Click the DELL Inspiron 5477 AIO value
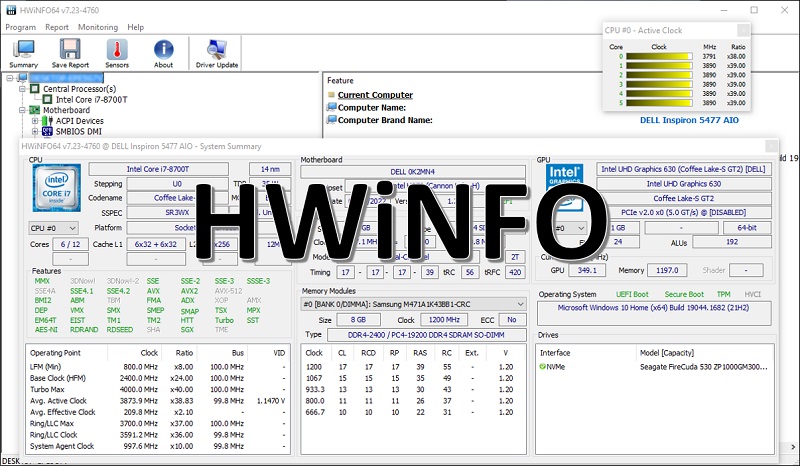The image size is (800, 466). click(x=689, y=120)
